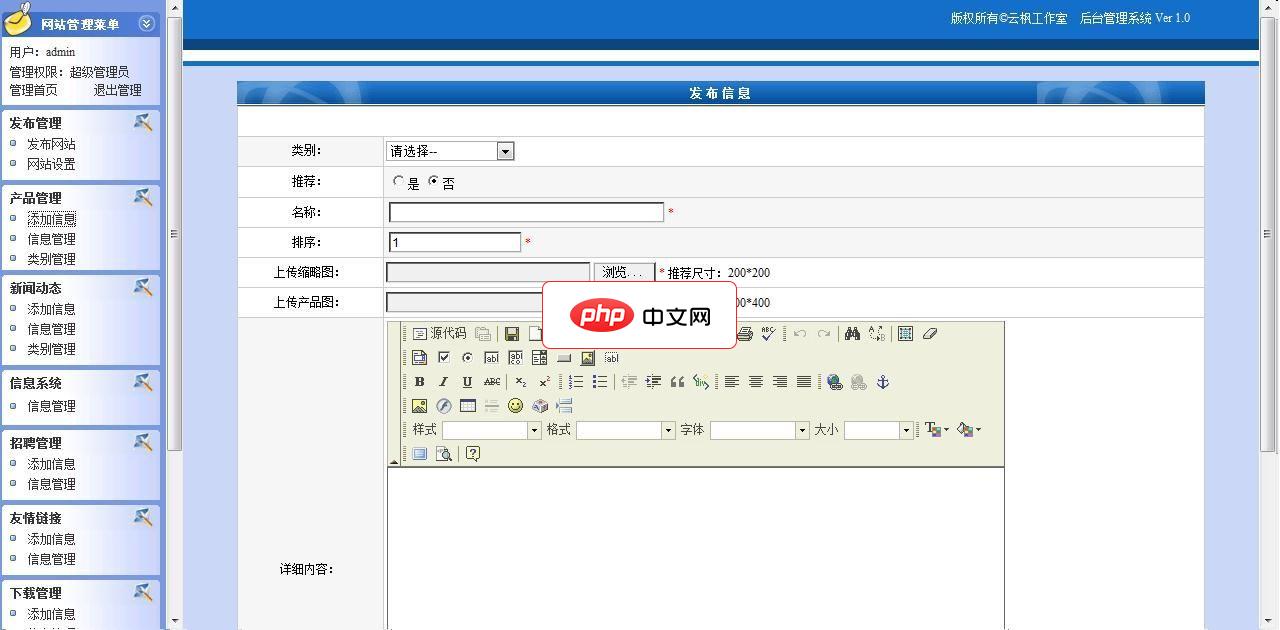Viewport: 1280px width, 630px height.
Task: Collapse the 网站管理菜单 panel via chevron
Action: [x=146, y=21]
